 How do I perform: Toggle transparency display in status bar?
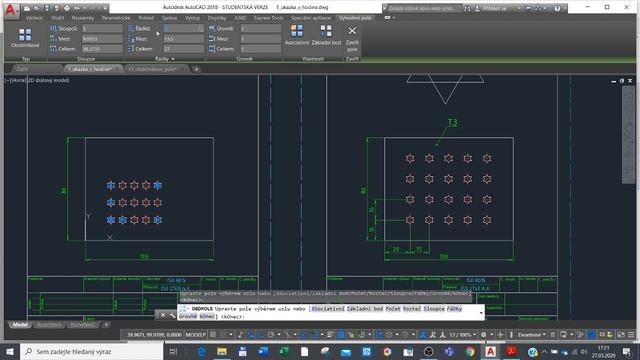click(x=340, y=335)
